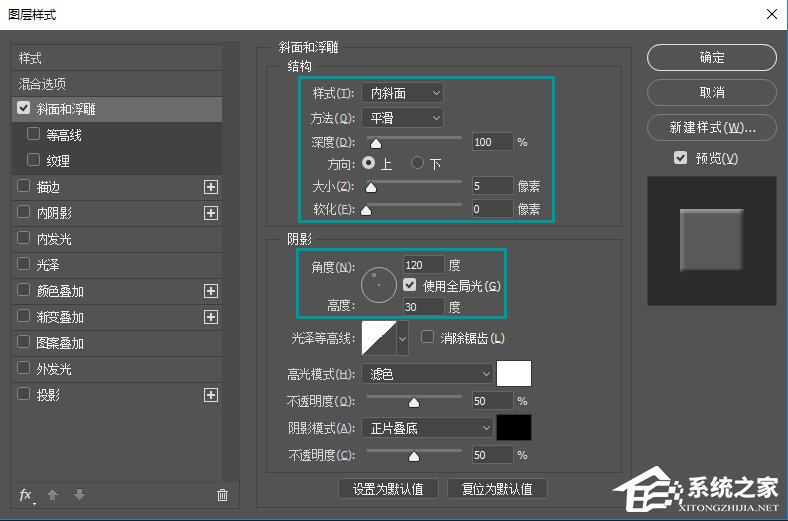Image resolution: width=788 pixels, height=521 pixels.
Task: Open the 光泽等高线 picker arrow
Action: pos(403,339)
